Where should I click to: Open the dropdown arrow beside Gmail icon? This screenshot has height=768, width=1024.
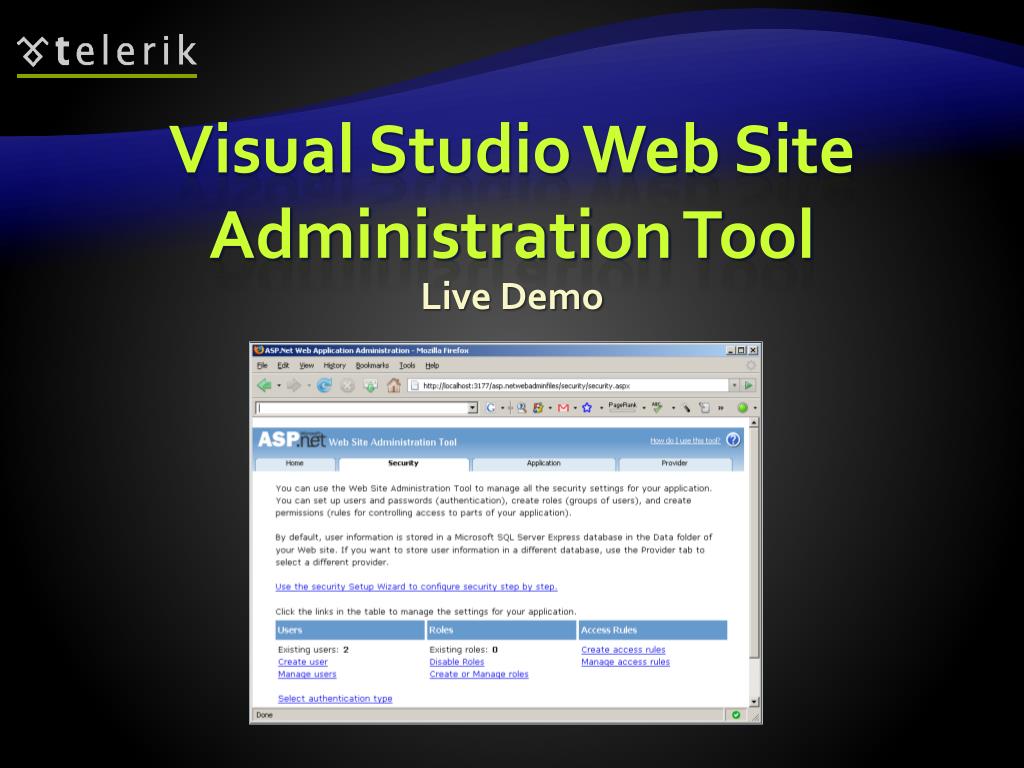[575, 408]
